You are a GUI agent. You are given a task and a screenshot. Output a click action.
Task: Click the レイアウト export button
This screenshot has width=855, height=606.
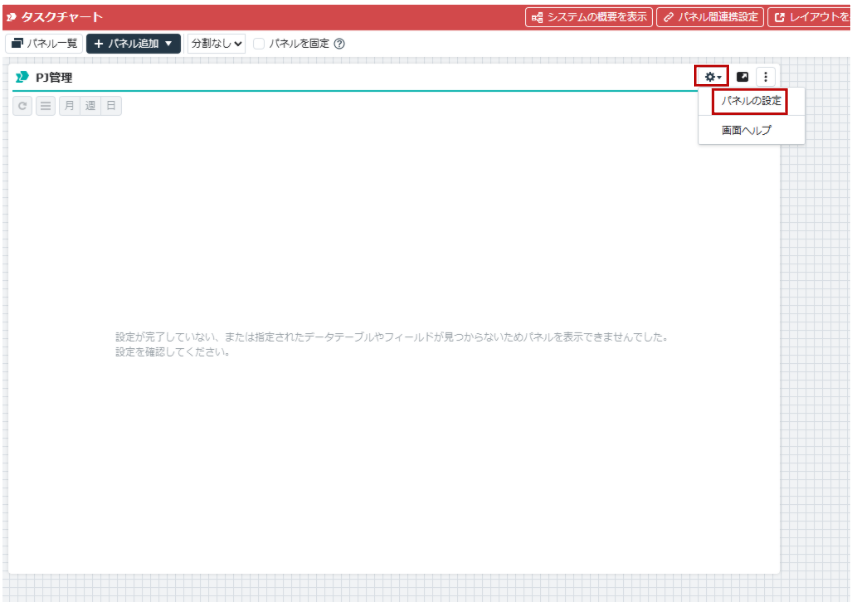click(x=810, y=17)
